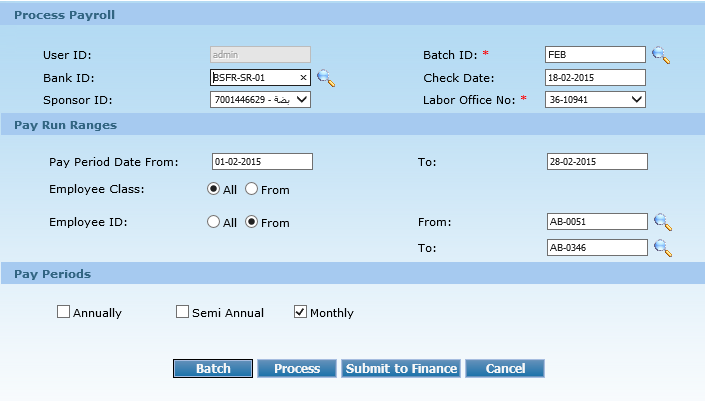Select All radio for Employee ID
This screenshot has height=401, width=705.
point(214,222)
